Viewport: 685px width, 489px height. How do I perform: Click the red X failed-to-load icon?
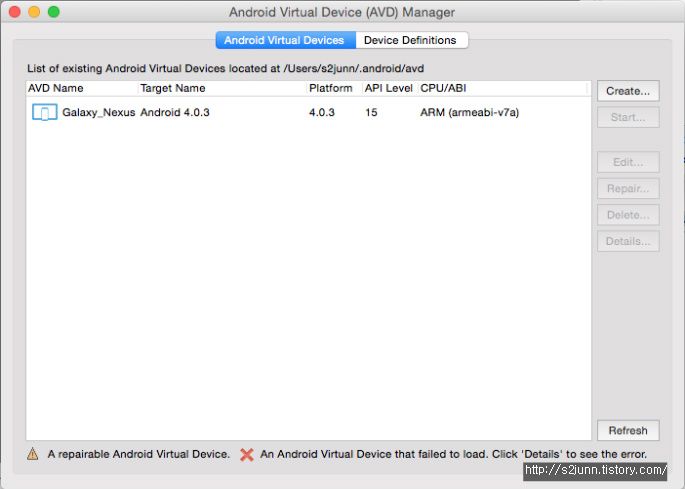pyautogui.click(x=246, y=454)
